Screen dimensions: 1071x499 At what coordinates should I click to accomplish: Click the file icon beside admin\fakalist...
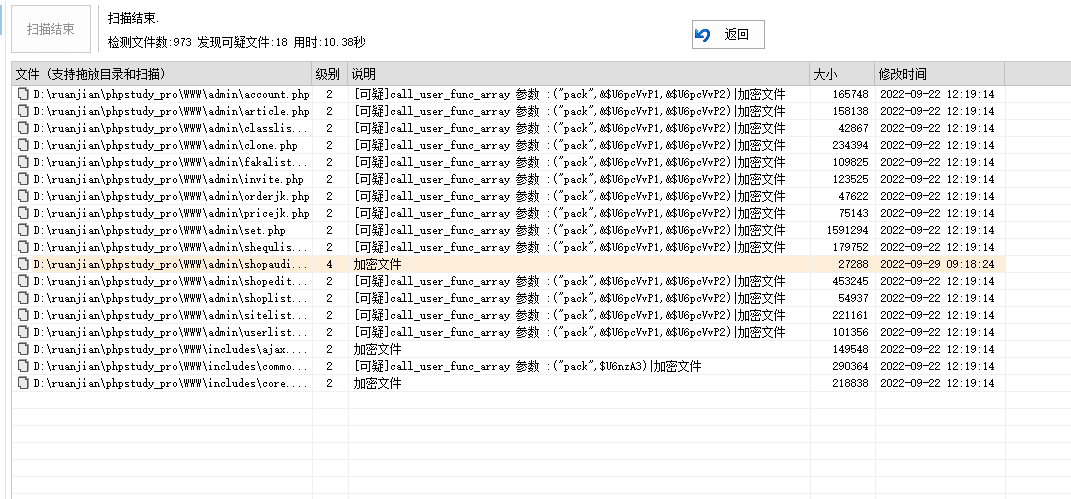(x=23, y=162)
